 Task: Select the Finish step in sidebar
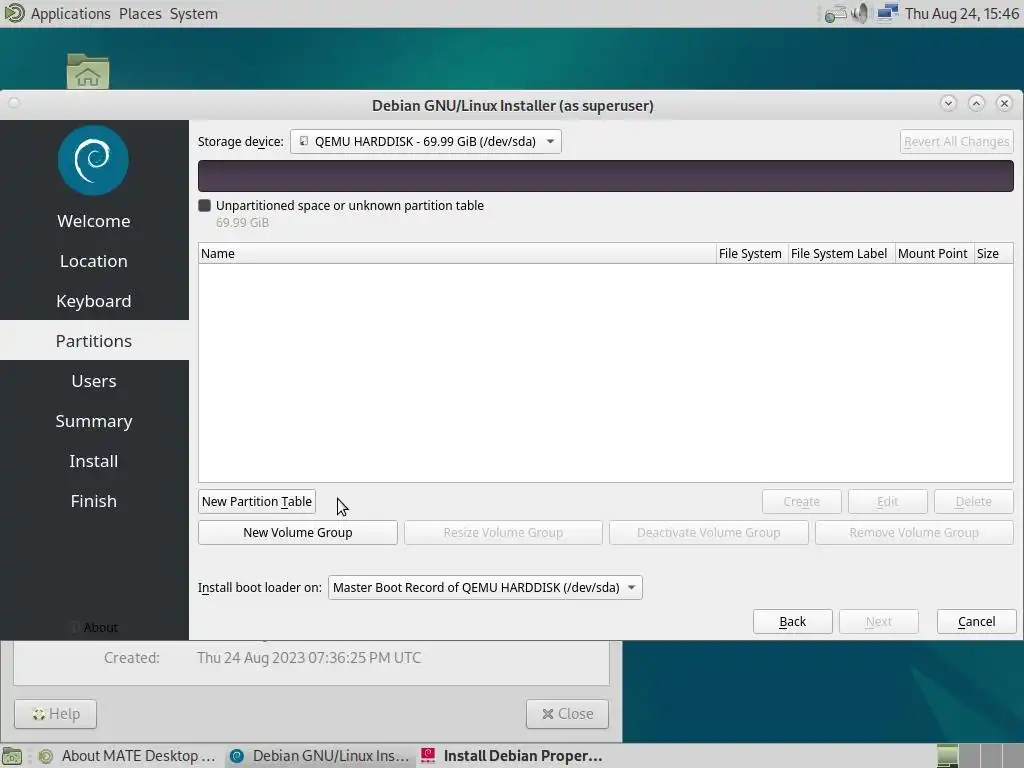[x=94, y=501]
